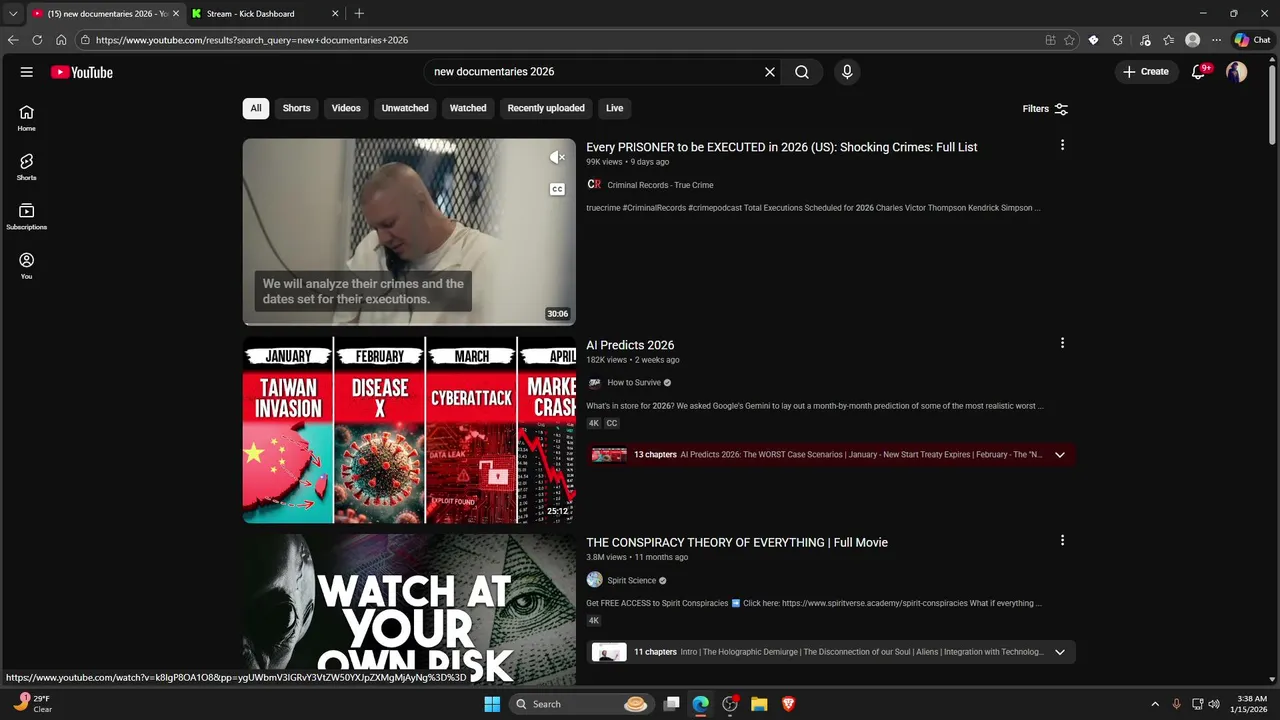Click the AI Predicts 2026 thumbnail
The height and width of the screenshot is (720, 1280).
coord(409,430)
